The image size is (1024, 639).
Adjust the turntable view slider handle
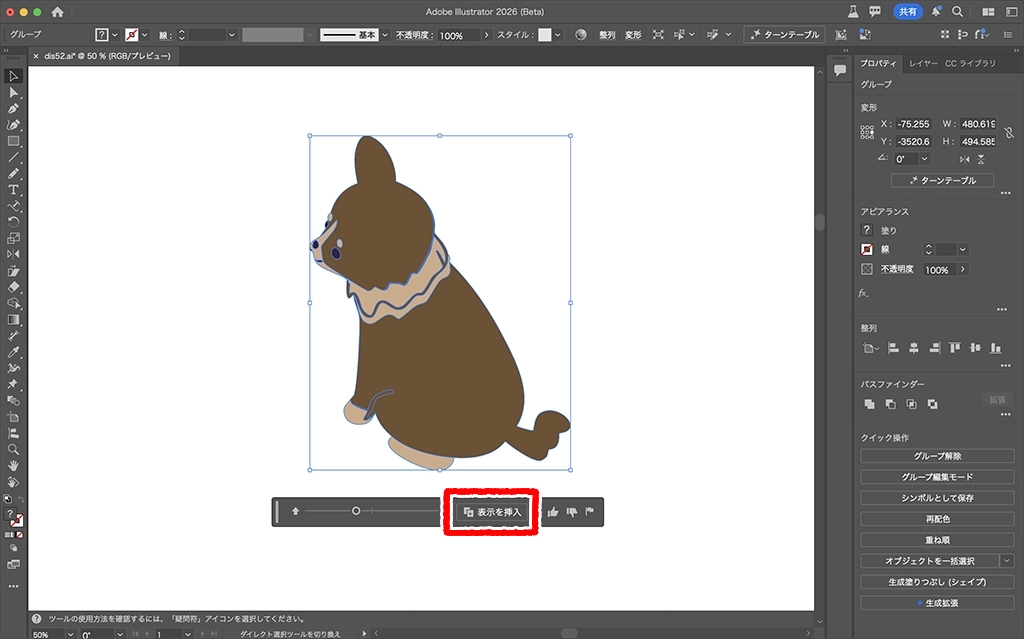[x=356, y=511]
